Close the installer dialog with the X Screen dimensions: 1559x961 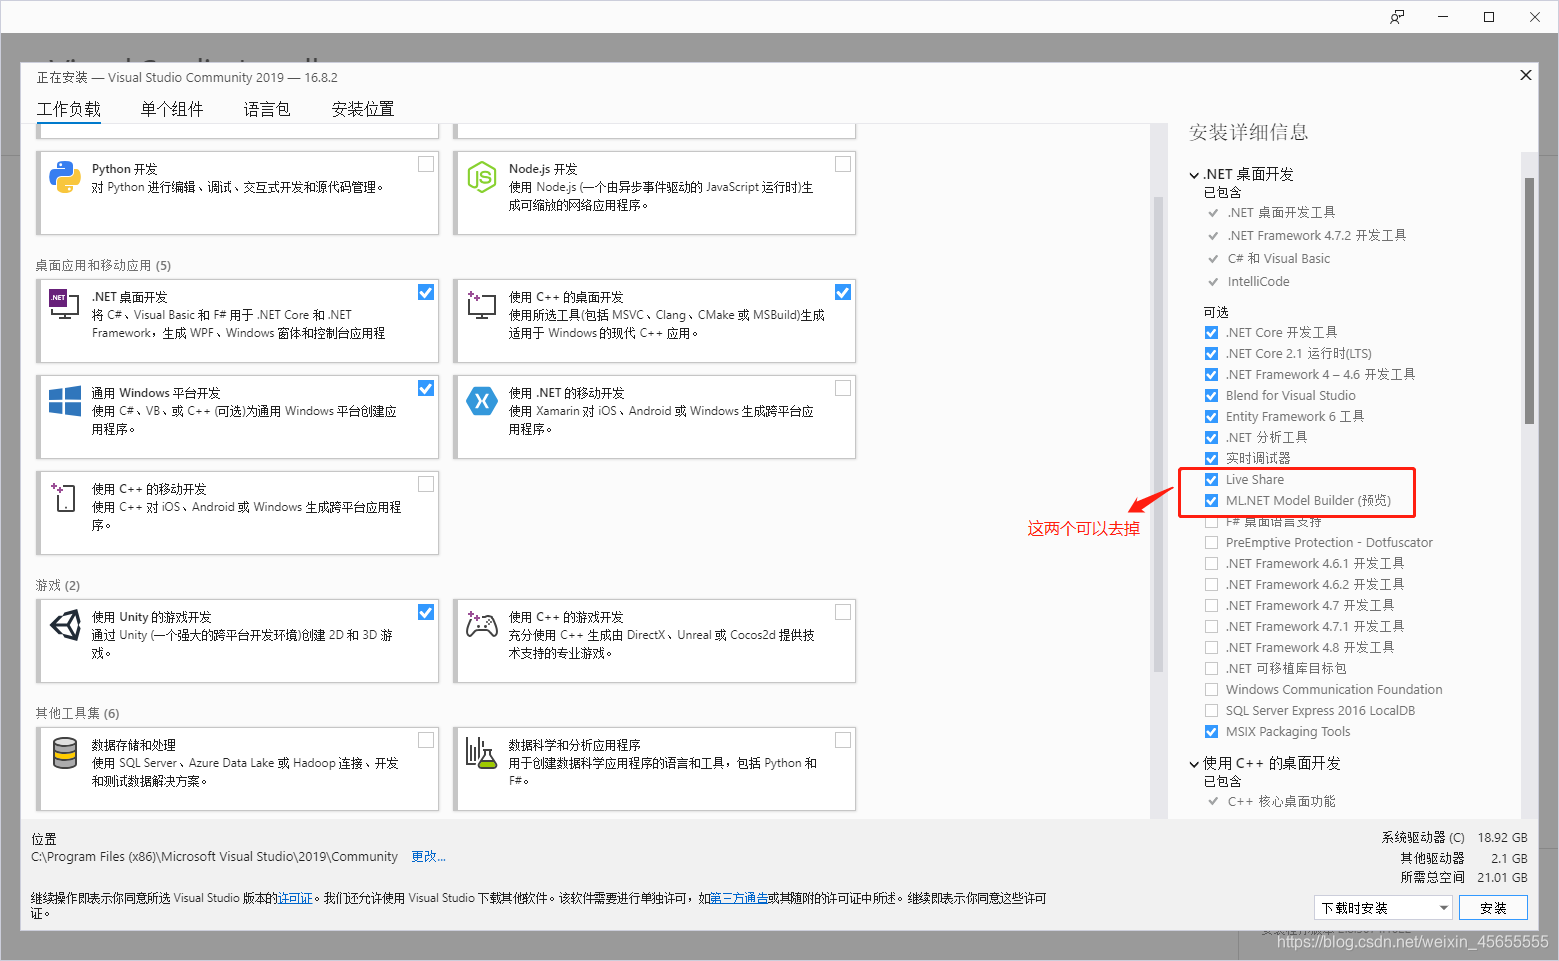point(1526,75)
